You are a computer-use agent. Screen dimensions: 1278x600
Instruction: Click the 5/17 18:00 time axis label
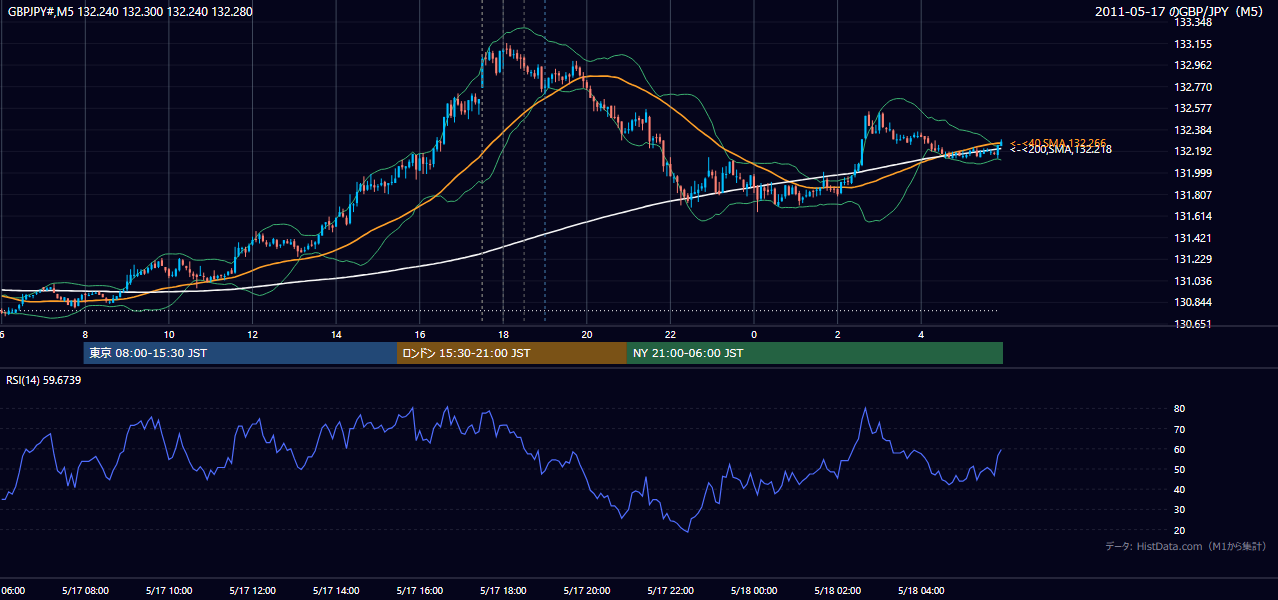[x=503, y=591]
